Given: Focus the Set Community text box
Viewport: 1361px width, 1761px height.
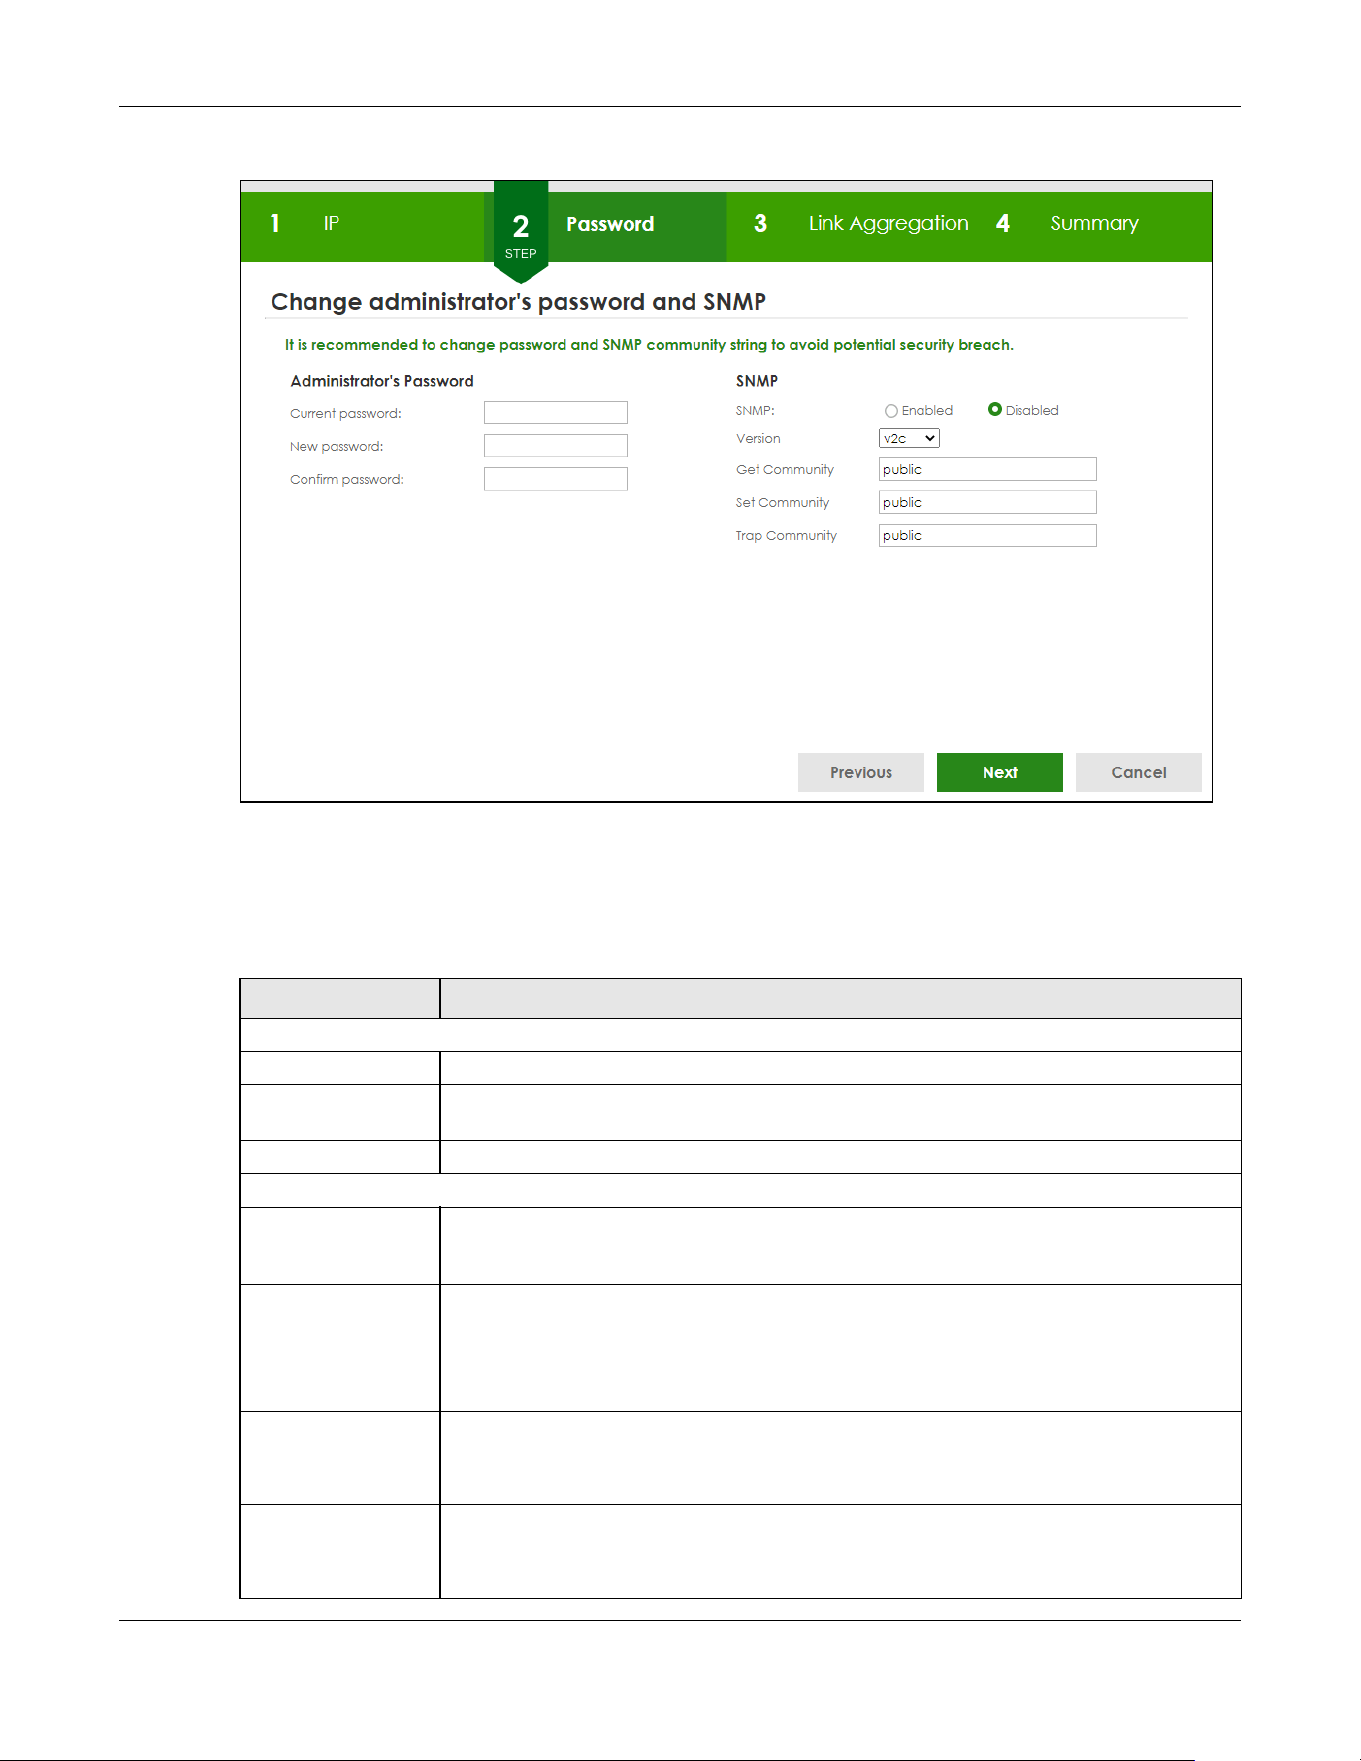Looking at the screenshot, I should tap(988, 502).
